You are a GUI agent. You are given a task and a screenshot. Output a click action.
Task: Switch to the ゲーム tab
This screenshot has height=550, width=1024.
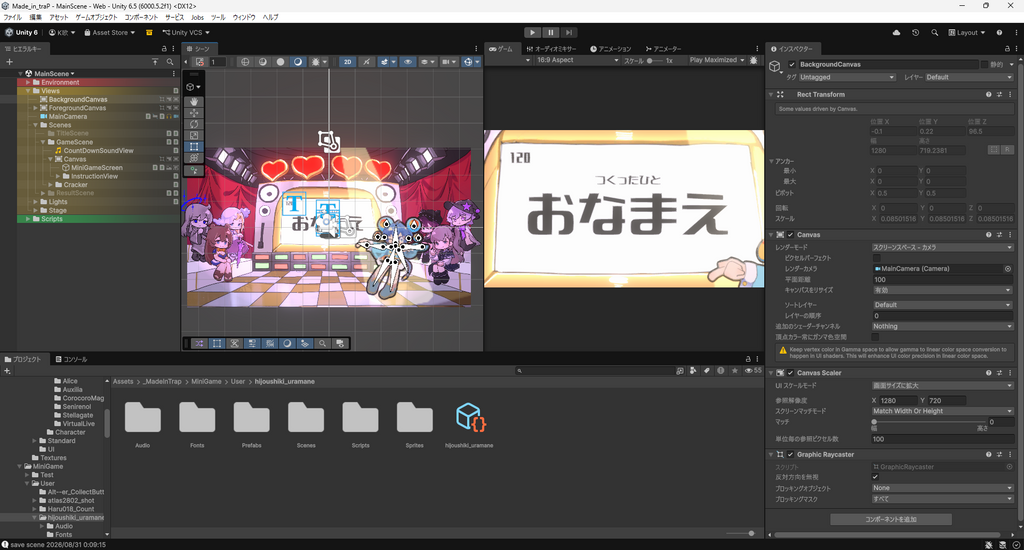[501, 49]
